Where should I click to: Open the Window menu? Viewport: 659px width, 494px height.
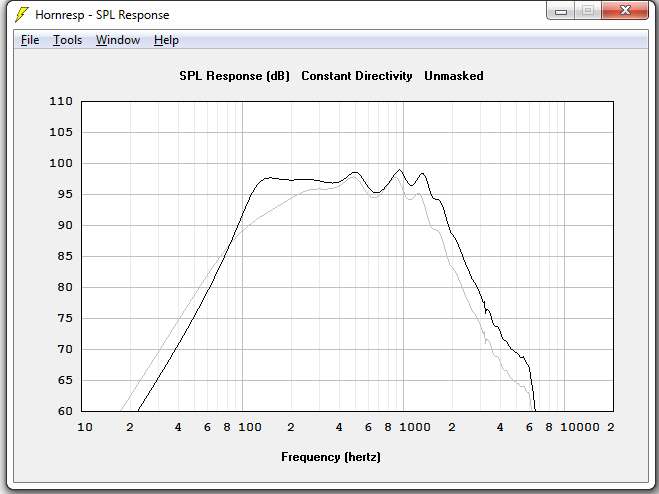click(118, 40)
